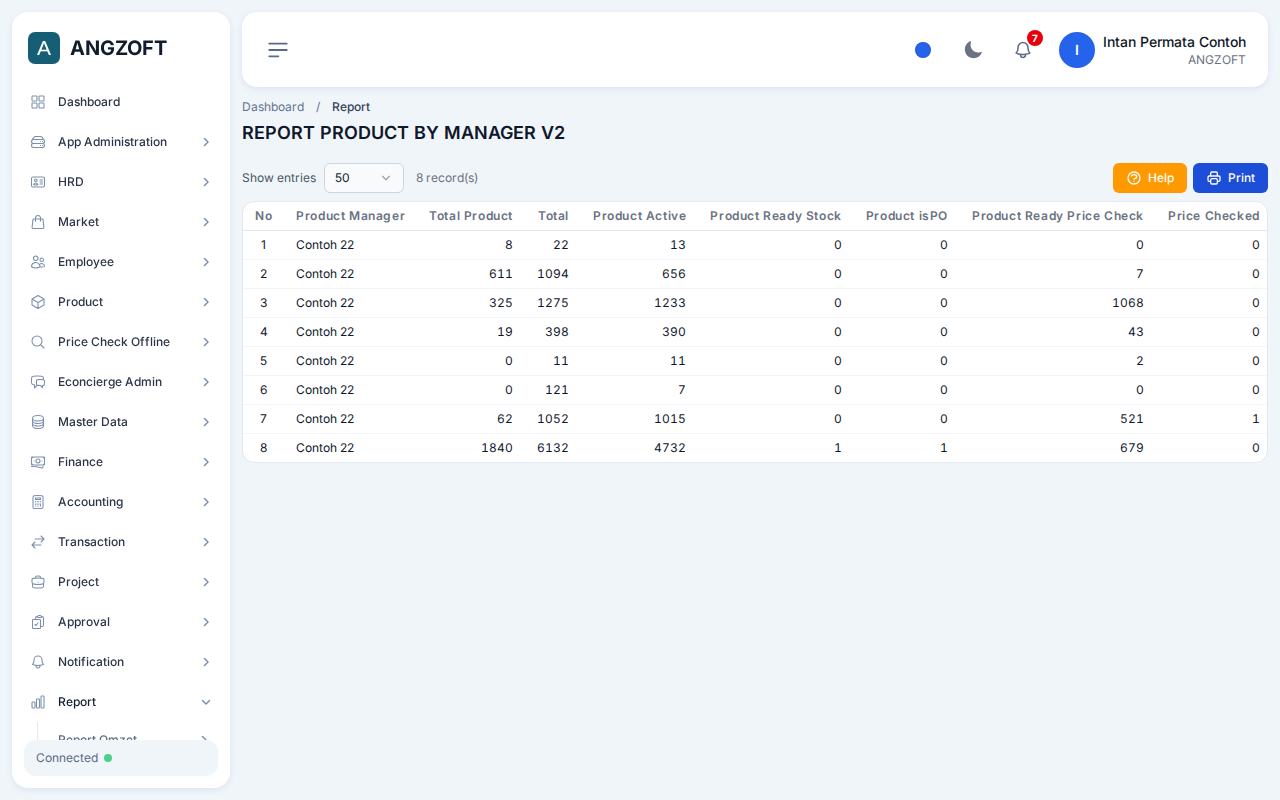Click the Dashboard grid icon
Viewport: 1280px width, 800px height.
tap(38, 102)
